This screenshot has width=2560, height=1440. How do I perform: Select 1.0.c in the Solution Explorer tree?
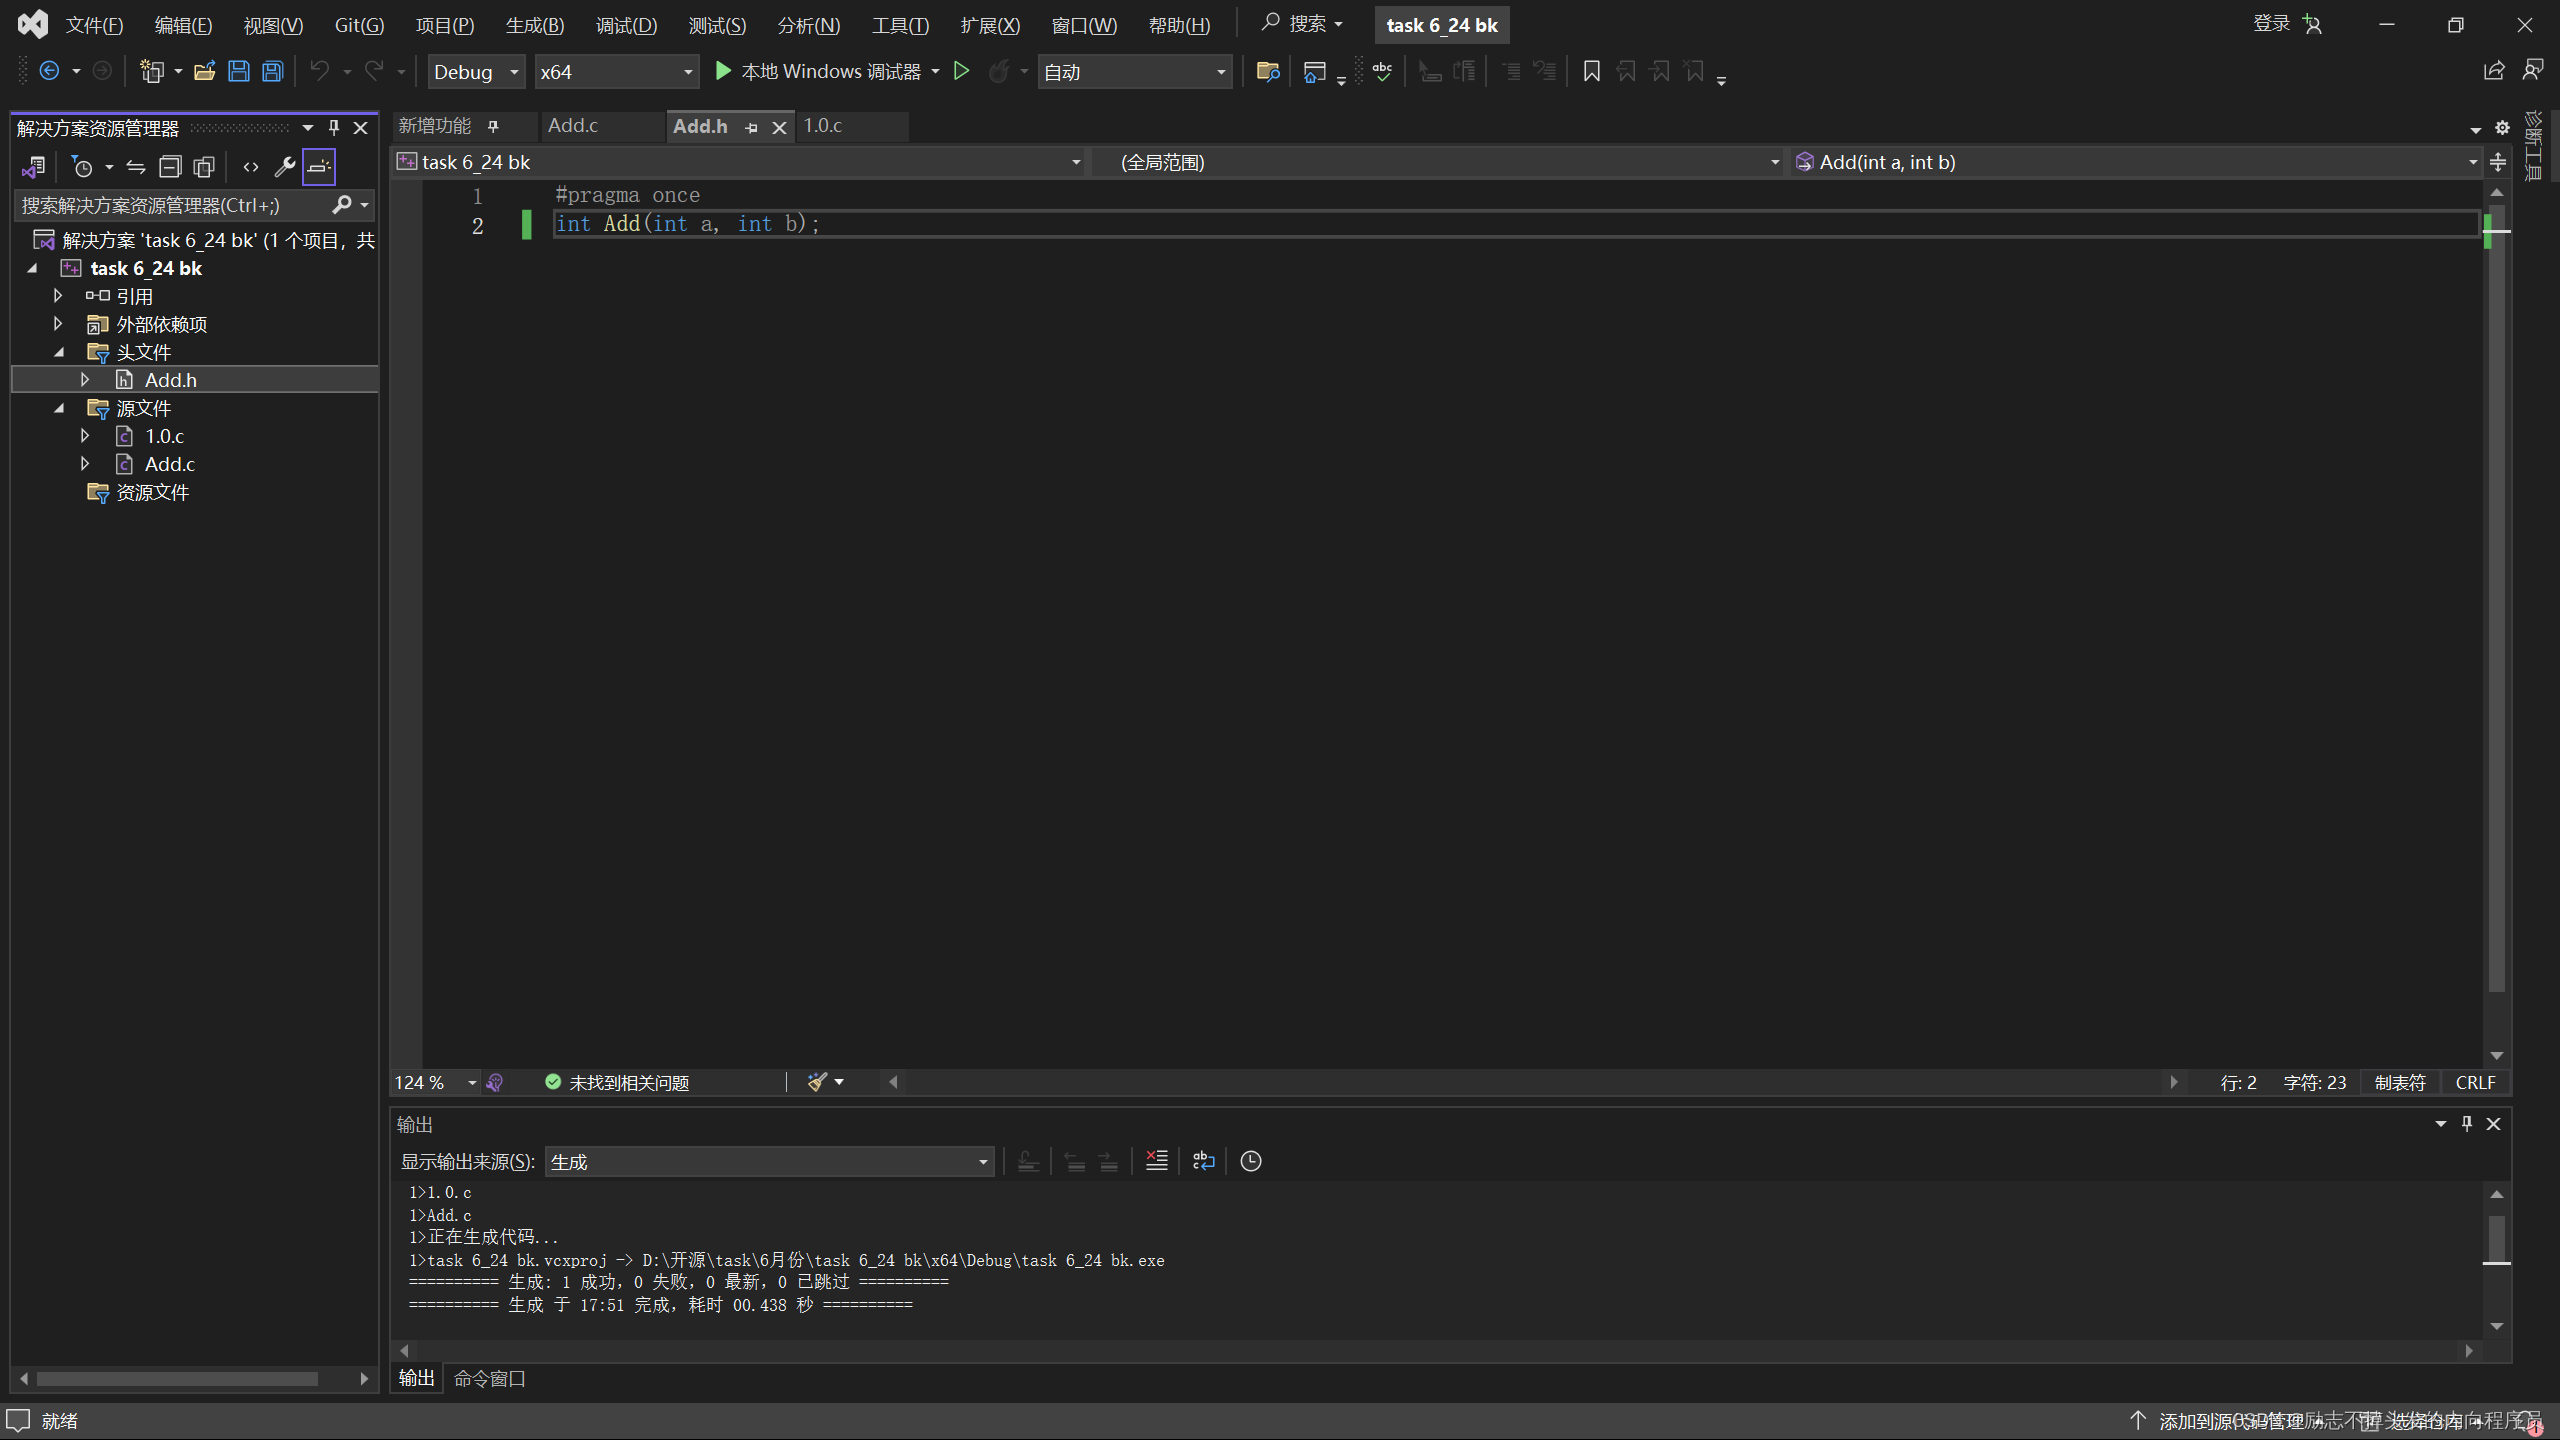pos(164,436)
